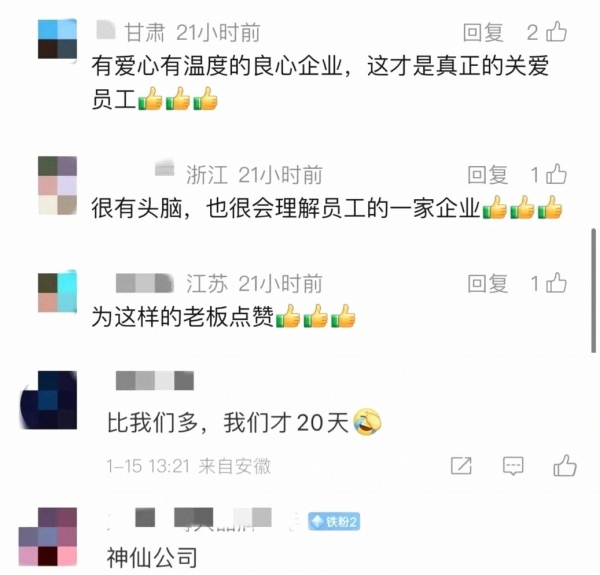600x575 pixels.
Task: Click 回复 on the Jiangsu comment
Action: (488, 284)
